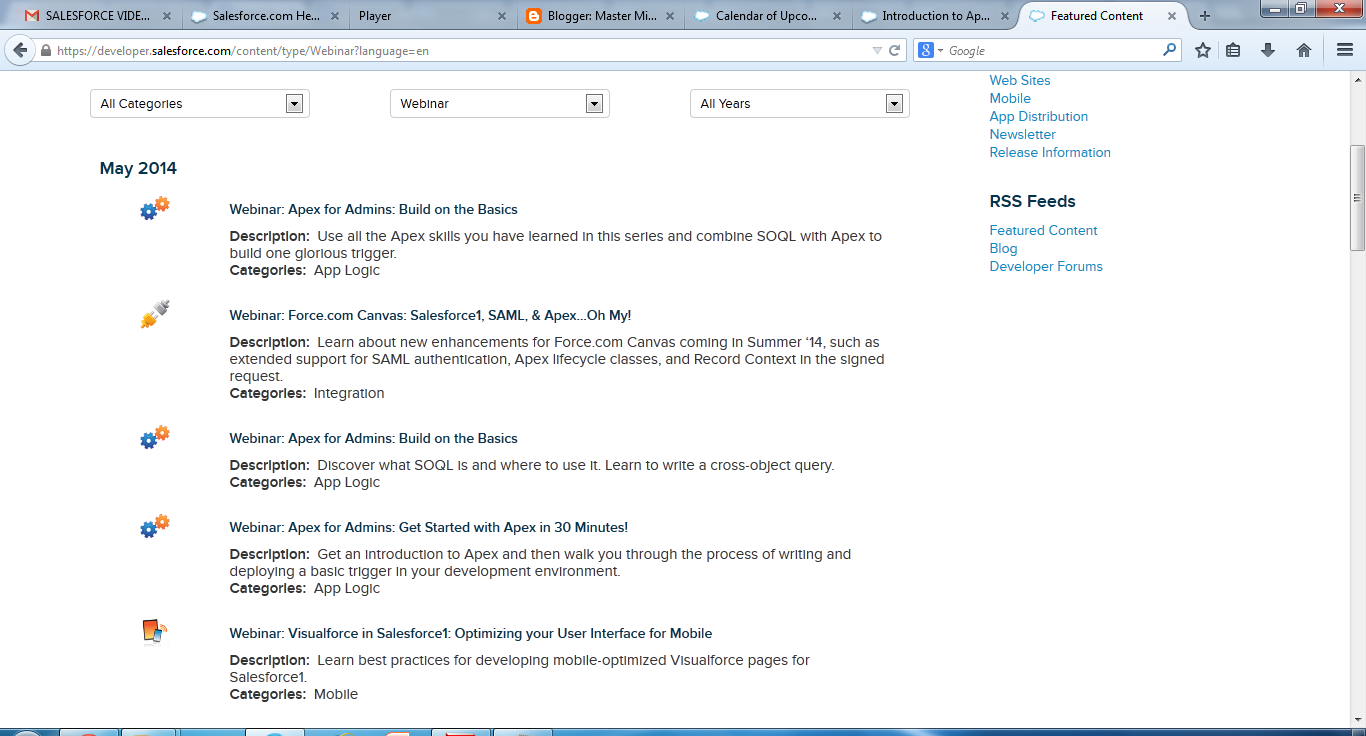1366x736 pixels.
Task: Bookmark this page with the star icon
Action: [x=1203, y=49]
